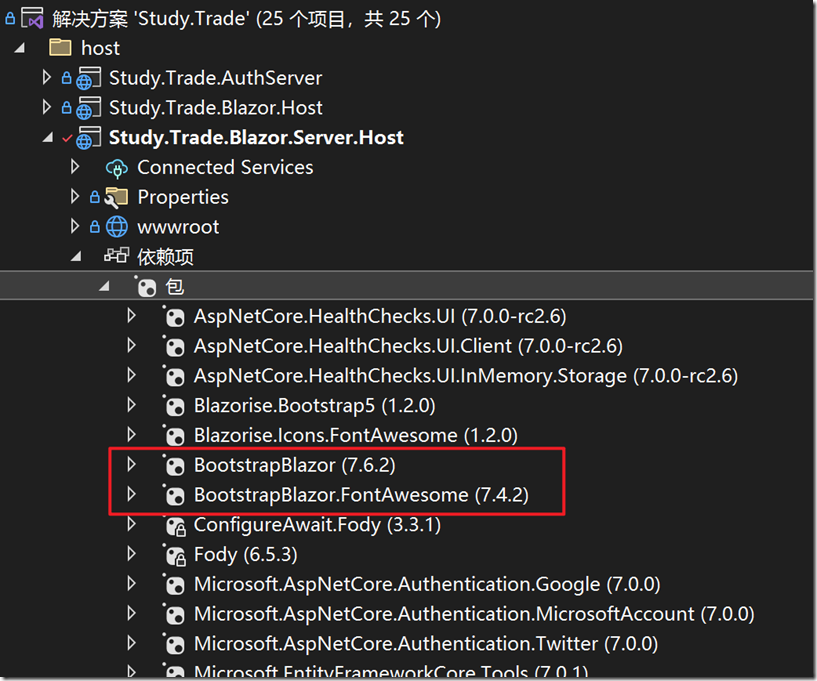Select the Fody (6.5.3) row text
Image resolution: width=817 pixels, height=681 pixels.
245,555
